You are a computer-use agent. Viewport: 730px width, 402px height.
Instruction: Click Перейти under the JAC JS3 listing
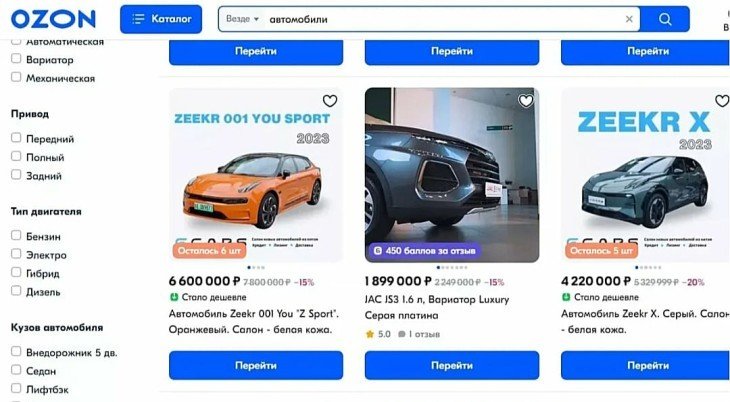click(x=452, y=366)
